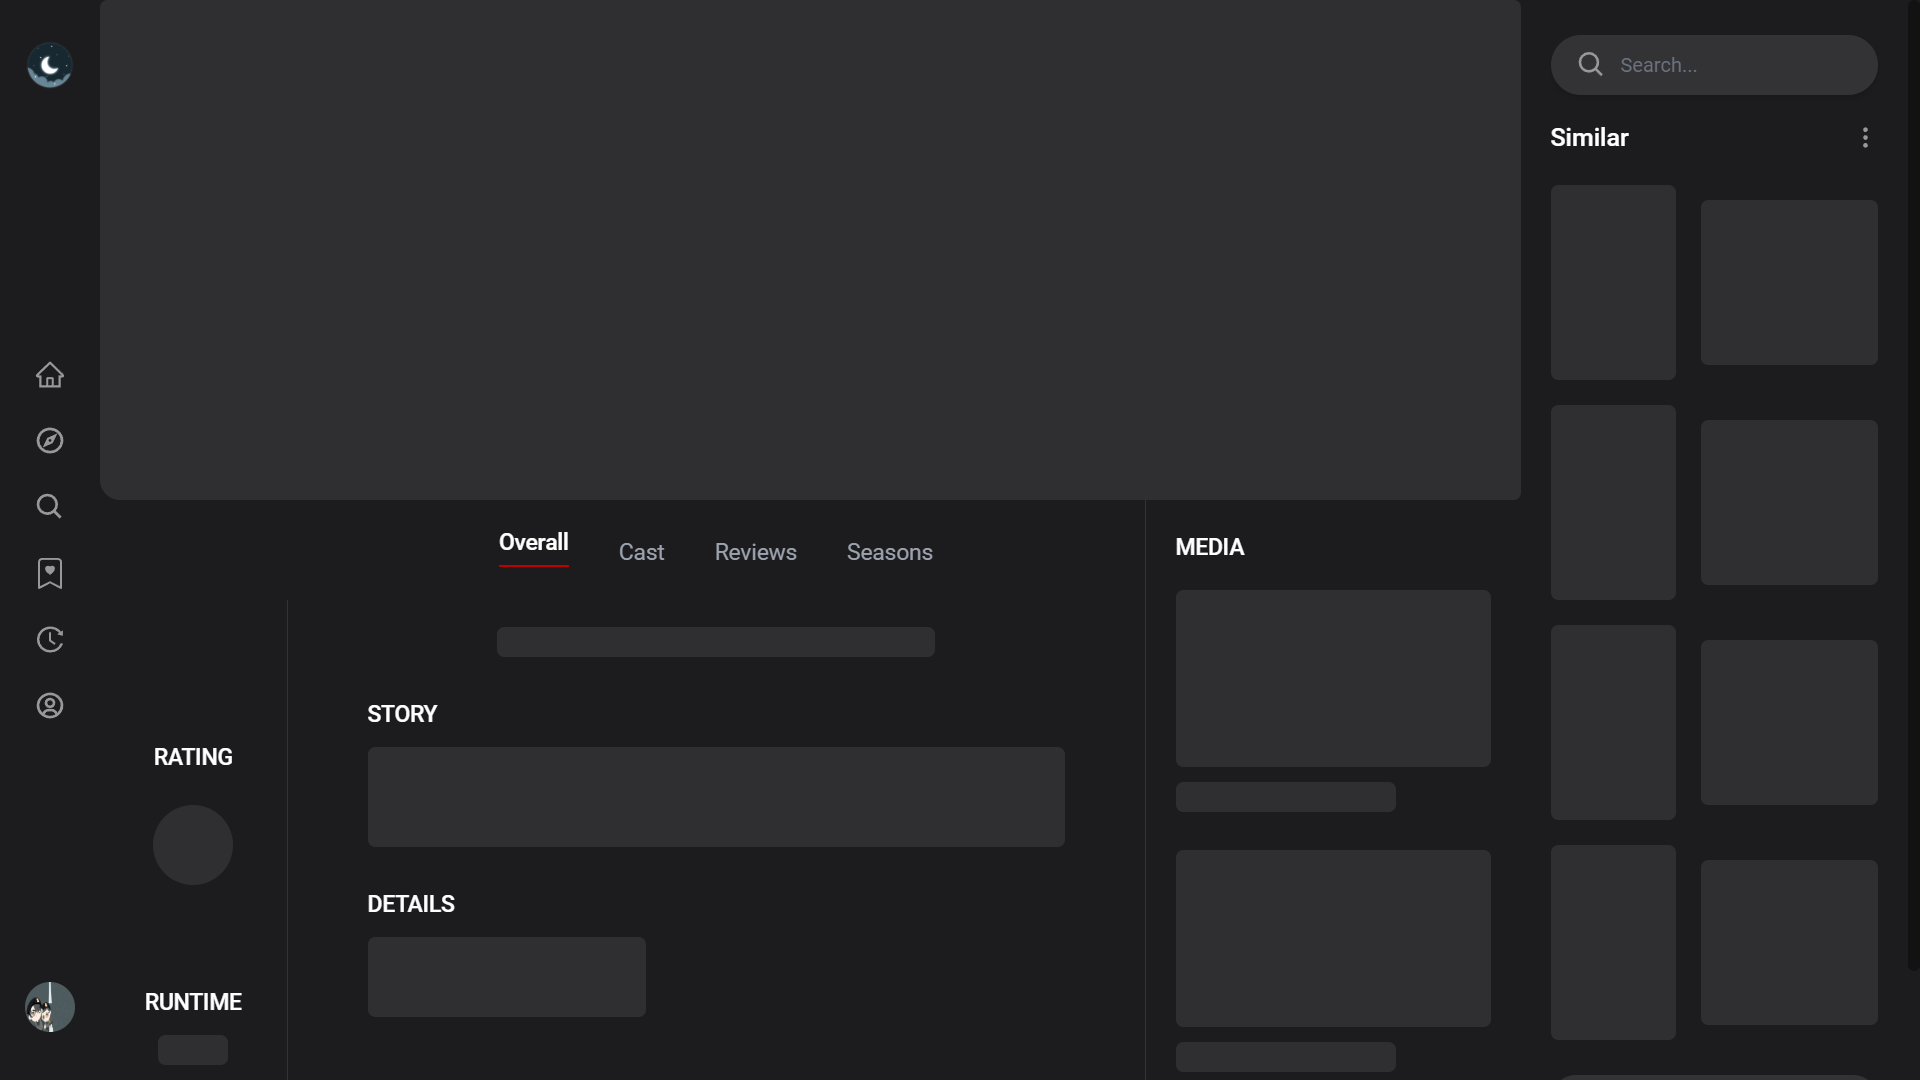Click the user avatar picture
The image size is (1920, 1080).
pyautogui.click(x=49, y=1006)
